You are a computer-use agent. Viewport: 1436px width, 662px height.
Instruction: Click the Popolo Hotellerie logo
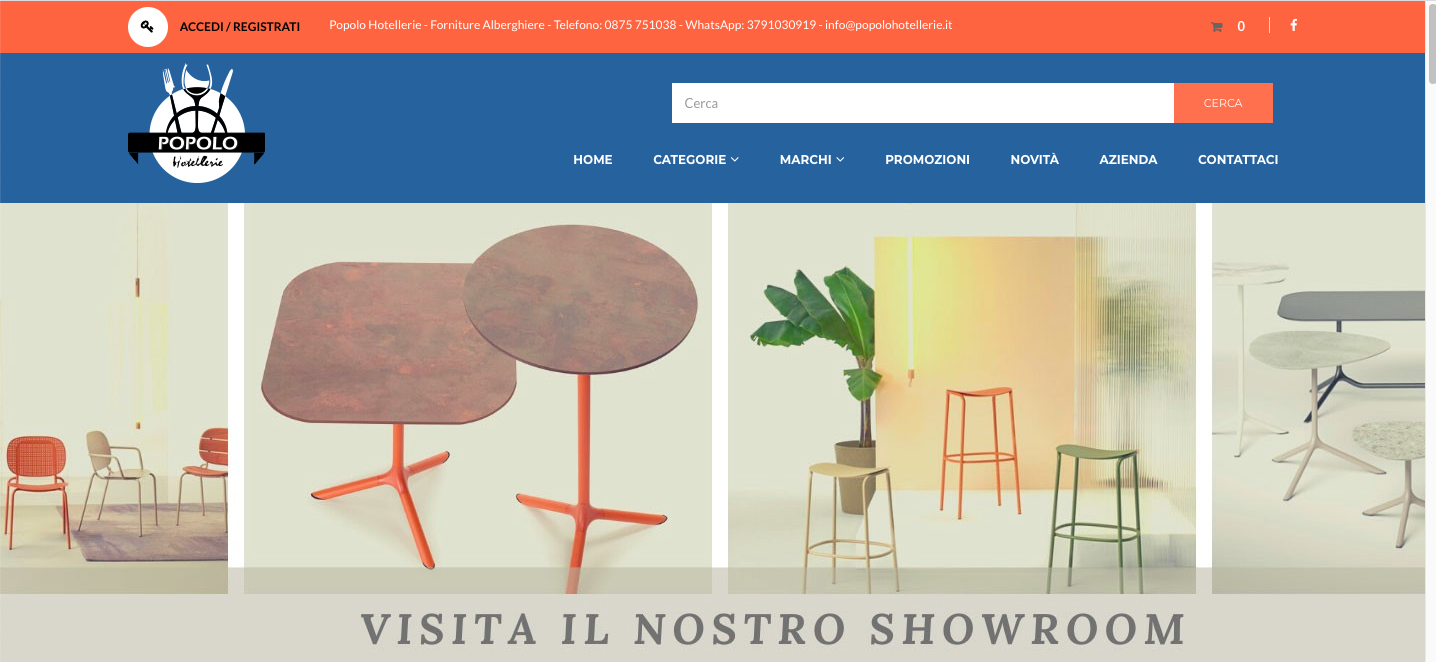(x=197, y=124)
